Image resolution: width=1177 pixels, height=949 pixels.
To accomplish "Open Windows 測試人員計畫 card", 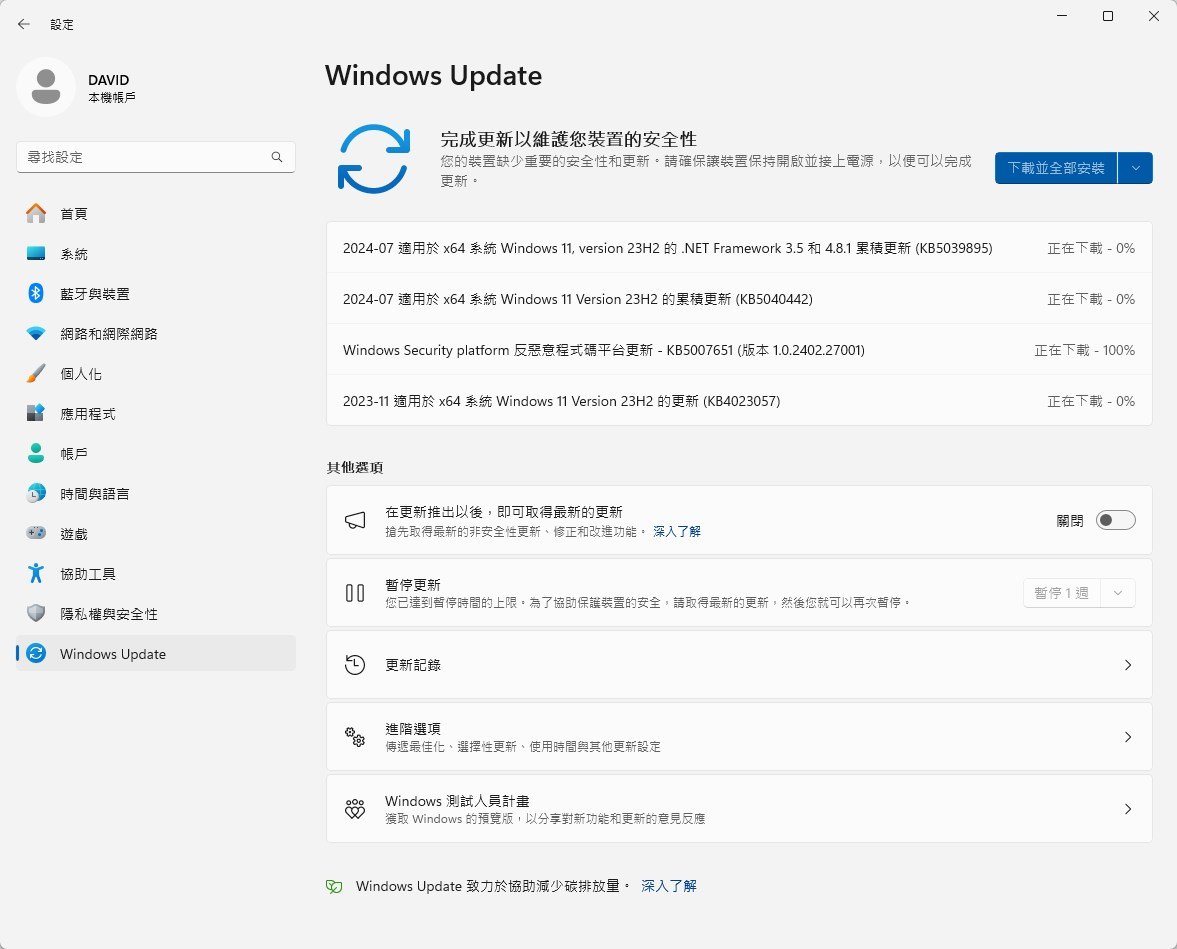I will pos(739,809).
